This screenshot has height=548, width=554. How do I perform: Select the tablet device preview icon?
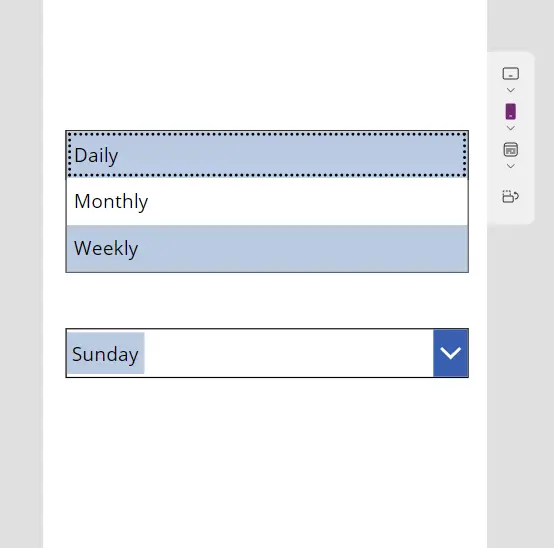point(511,73)
